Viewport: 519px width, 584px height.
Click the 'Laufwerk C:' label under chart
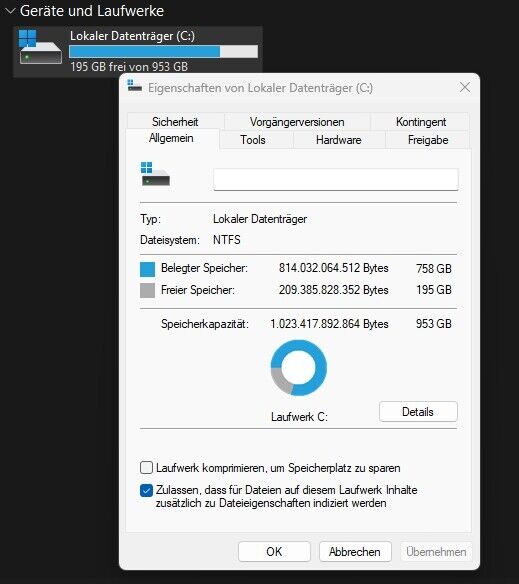point(299,417)
